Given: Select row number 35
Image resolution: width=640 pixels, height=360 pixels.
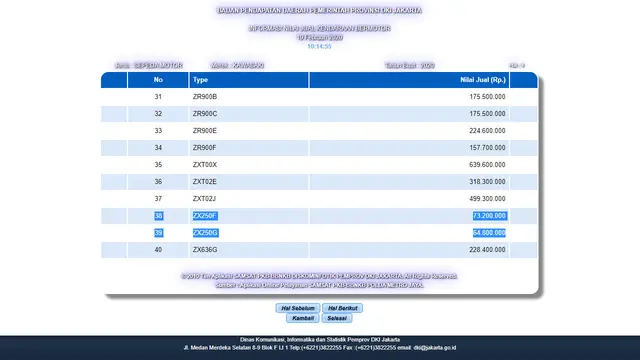Looking at the screenshot, I should (158, 165).
